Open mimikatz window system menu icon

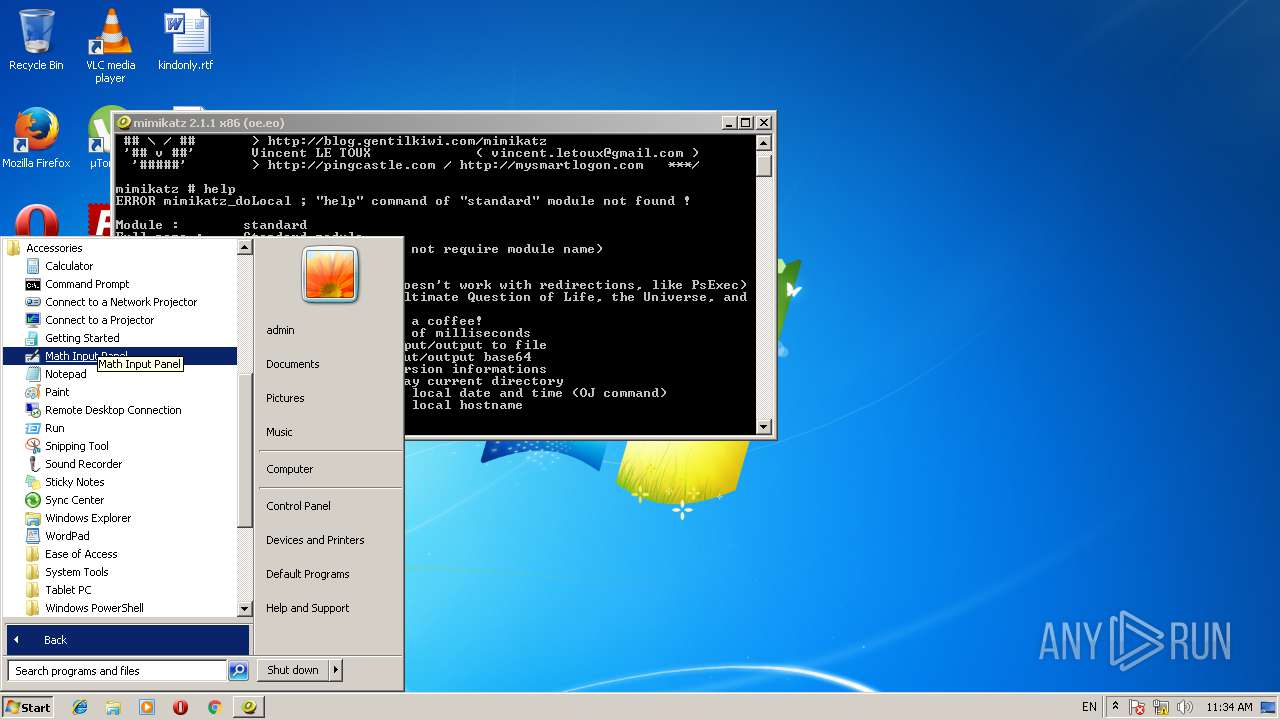pyautogui.click(x=124, y=122)
